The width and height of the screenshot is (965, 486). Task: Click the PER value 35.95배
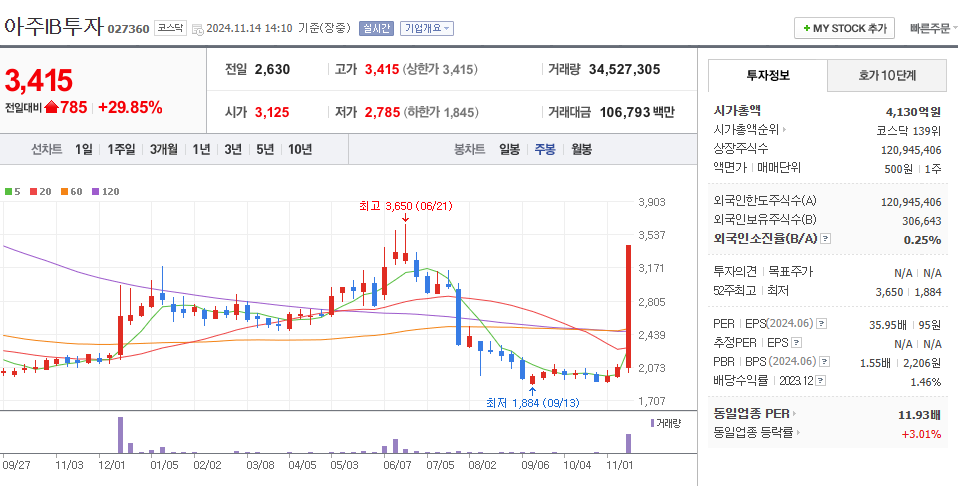(x=886, y=325)
